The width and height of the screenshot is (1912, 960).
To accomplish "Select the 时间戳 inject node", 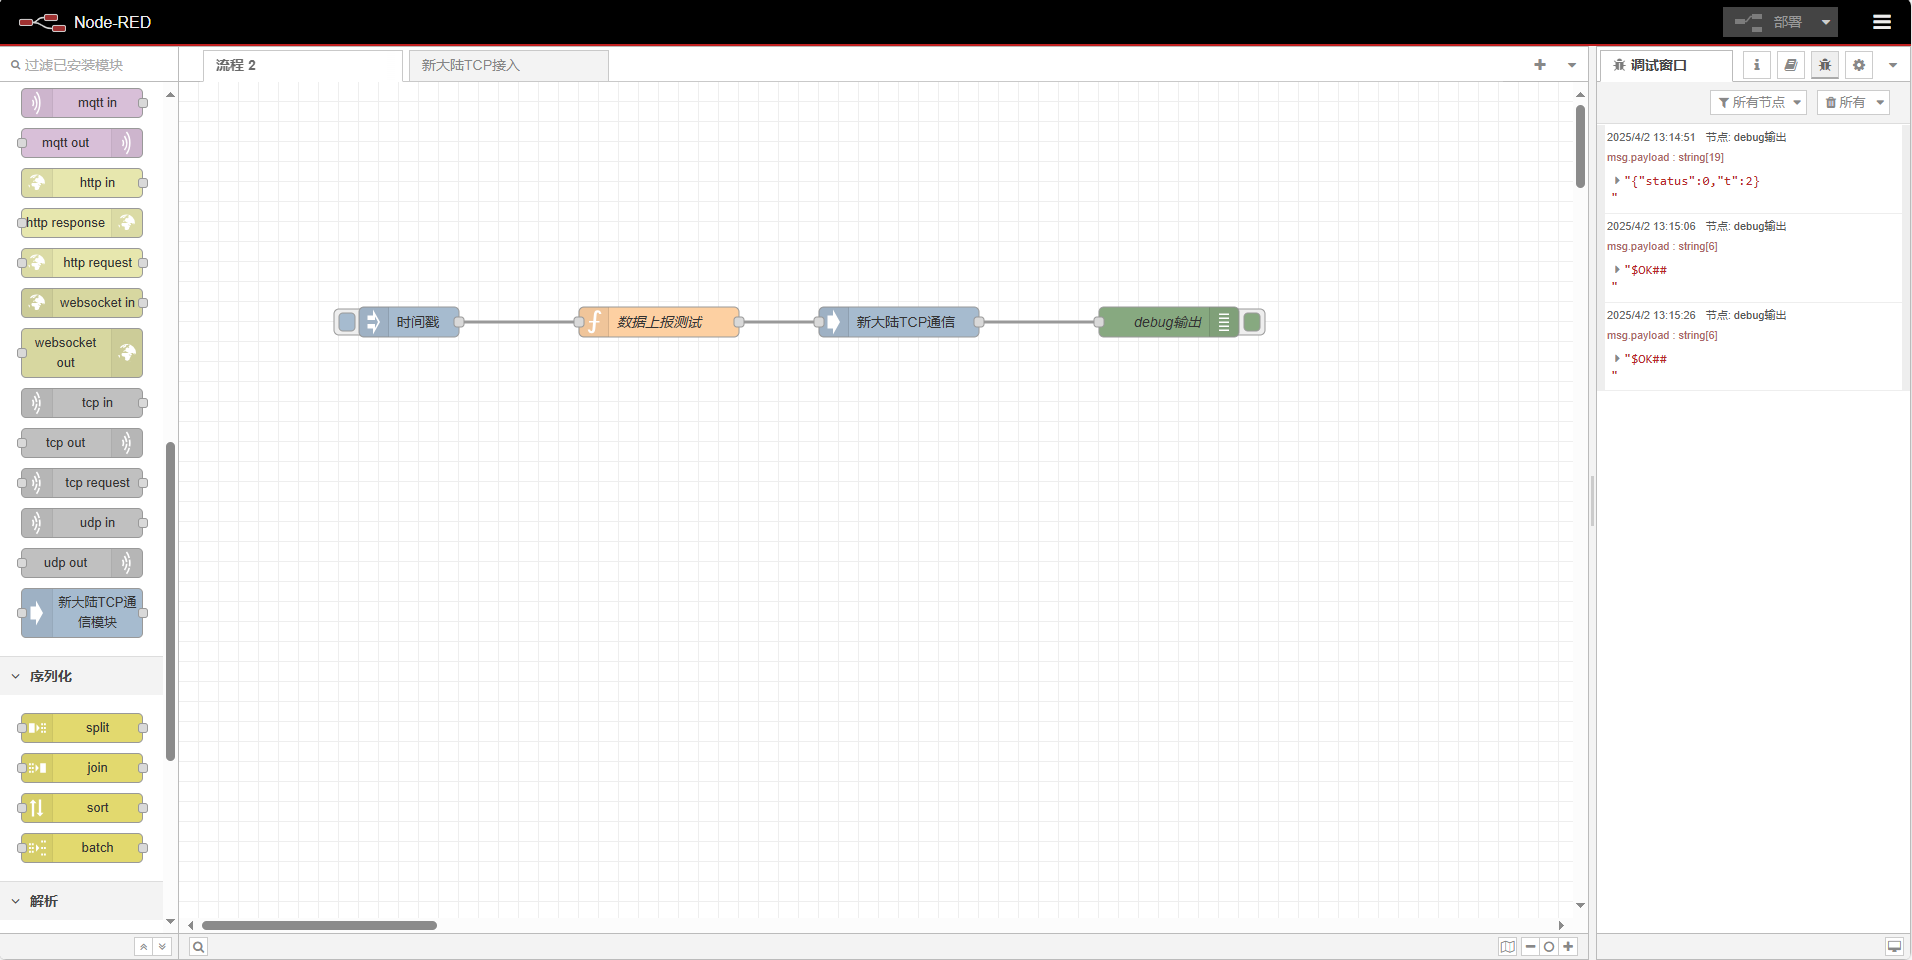I will (409, 322).
